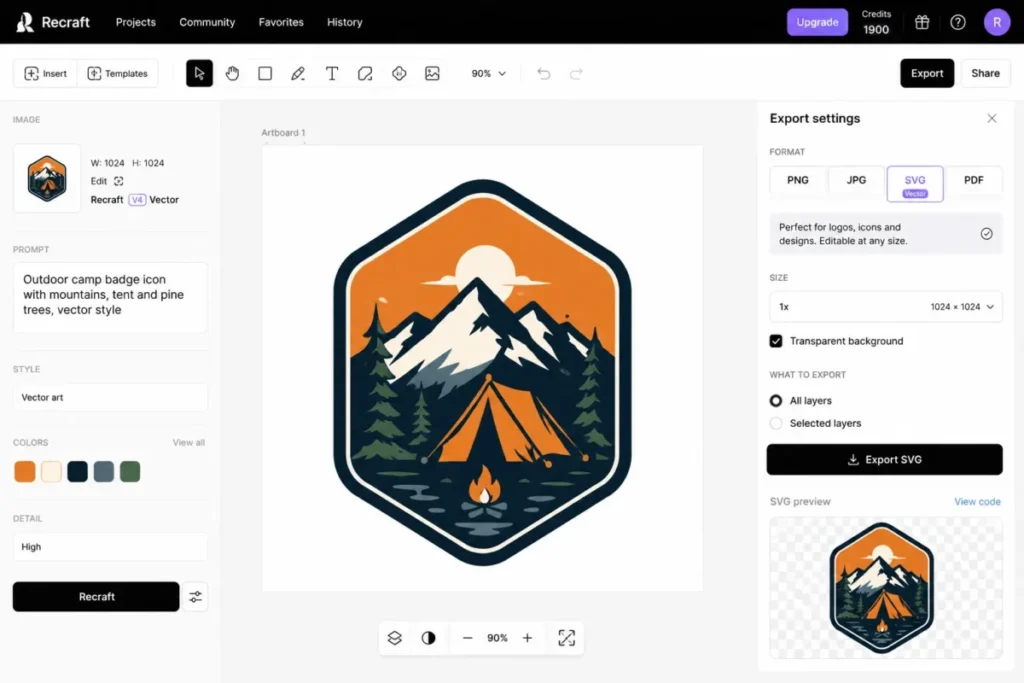Click the Edit link under dimensions

(x=99, y=181)
